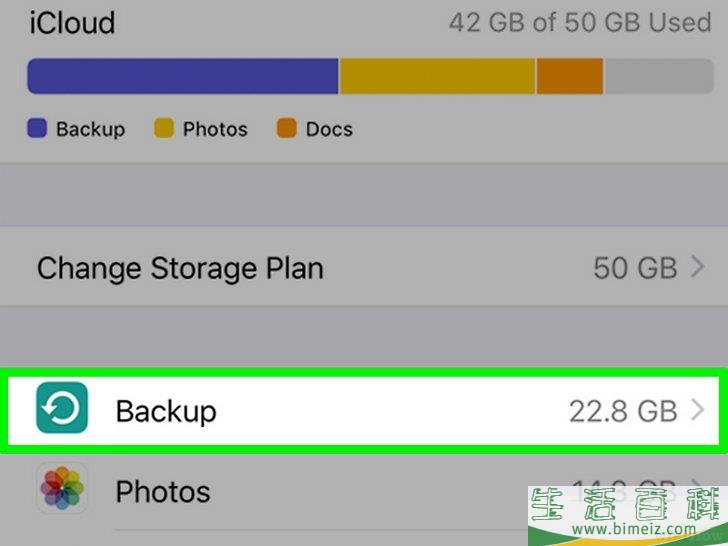Open Change Storage Plan

click(x=364, y=266)
